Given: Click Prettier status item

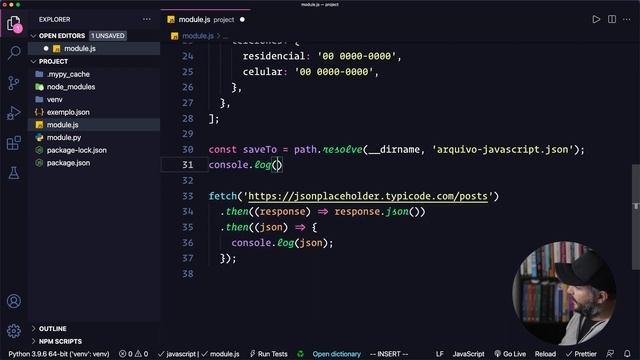Looking at the screenshot, I should click(x=581, y=354).
